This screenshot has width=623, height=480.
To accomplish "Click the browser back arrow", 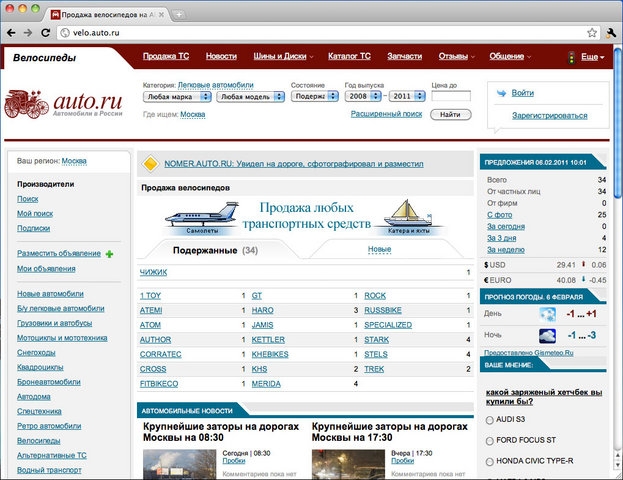I will (11, 33).
